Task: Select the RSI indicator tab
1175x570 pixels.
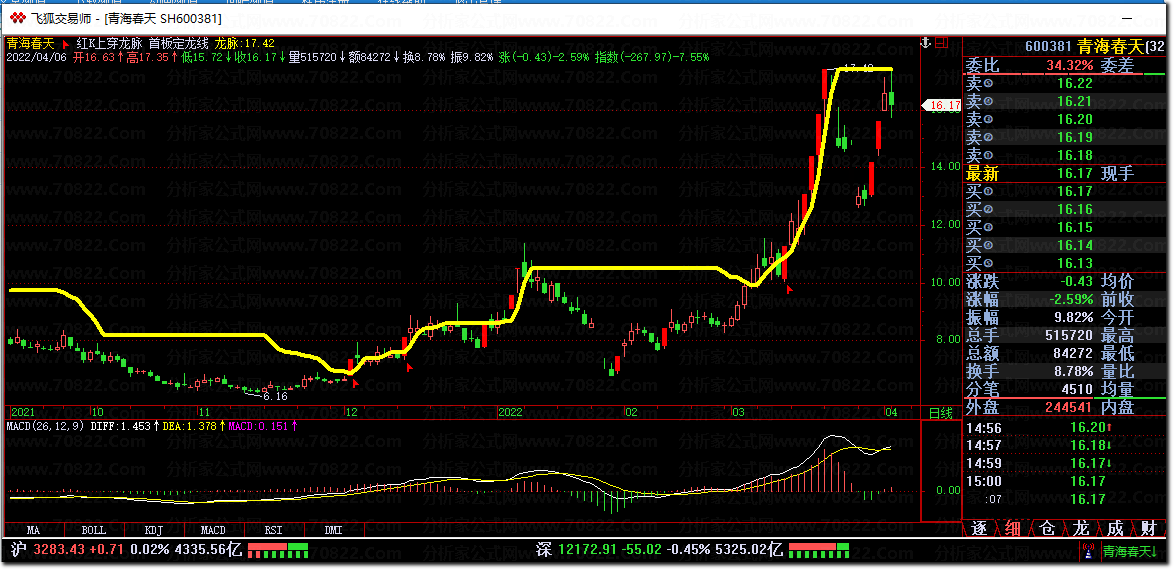Action: coord(274,530)
